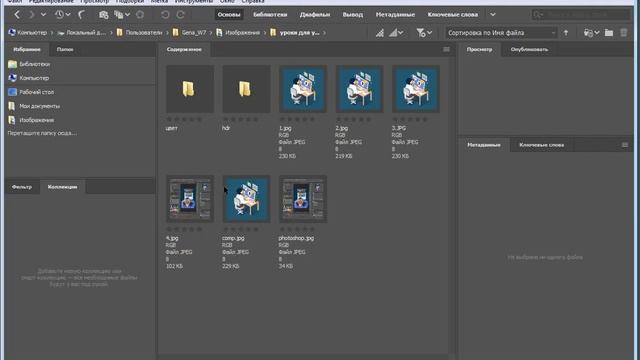Click the trash delete icon
Viewport: 640px width, 360px height.
tap(624, 33)
